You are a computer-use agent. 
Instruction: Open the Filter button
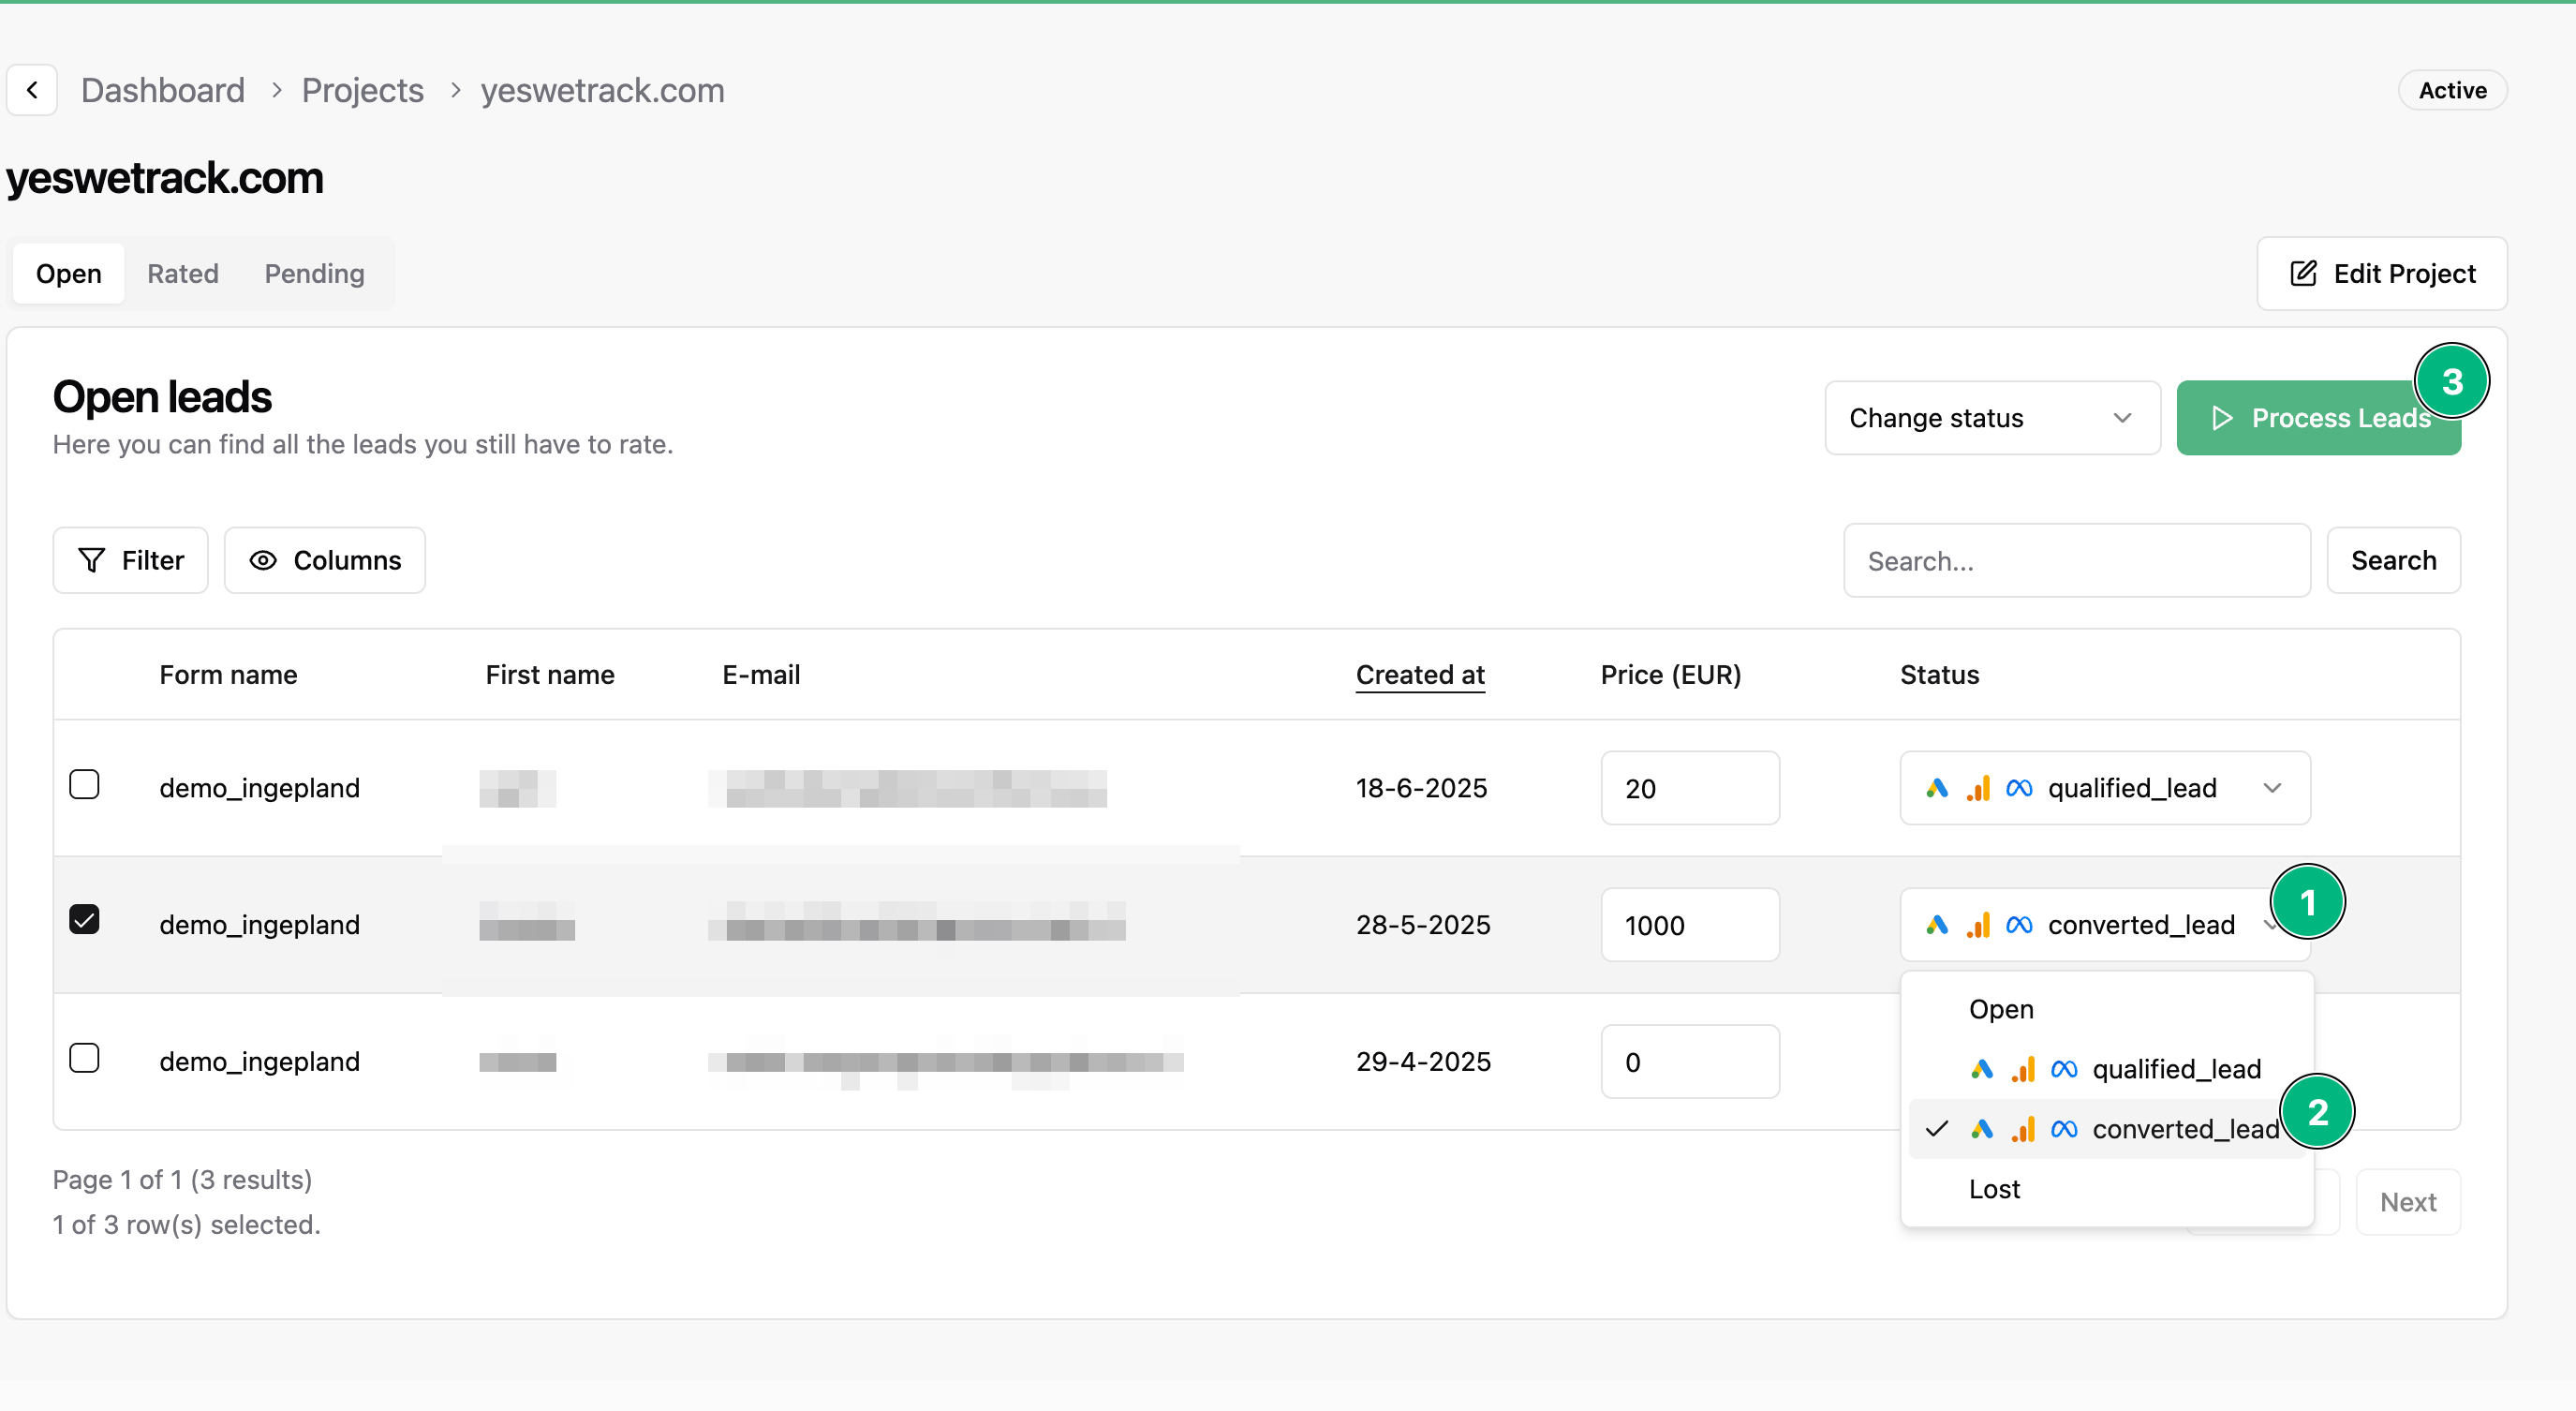[x=130, y=560]
